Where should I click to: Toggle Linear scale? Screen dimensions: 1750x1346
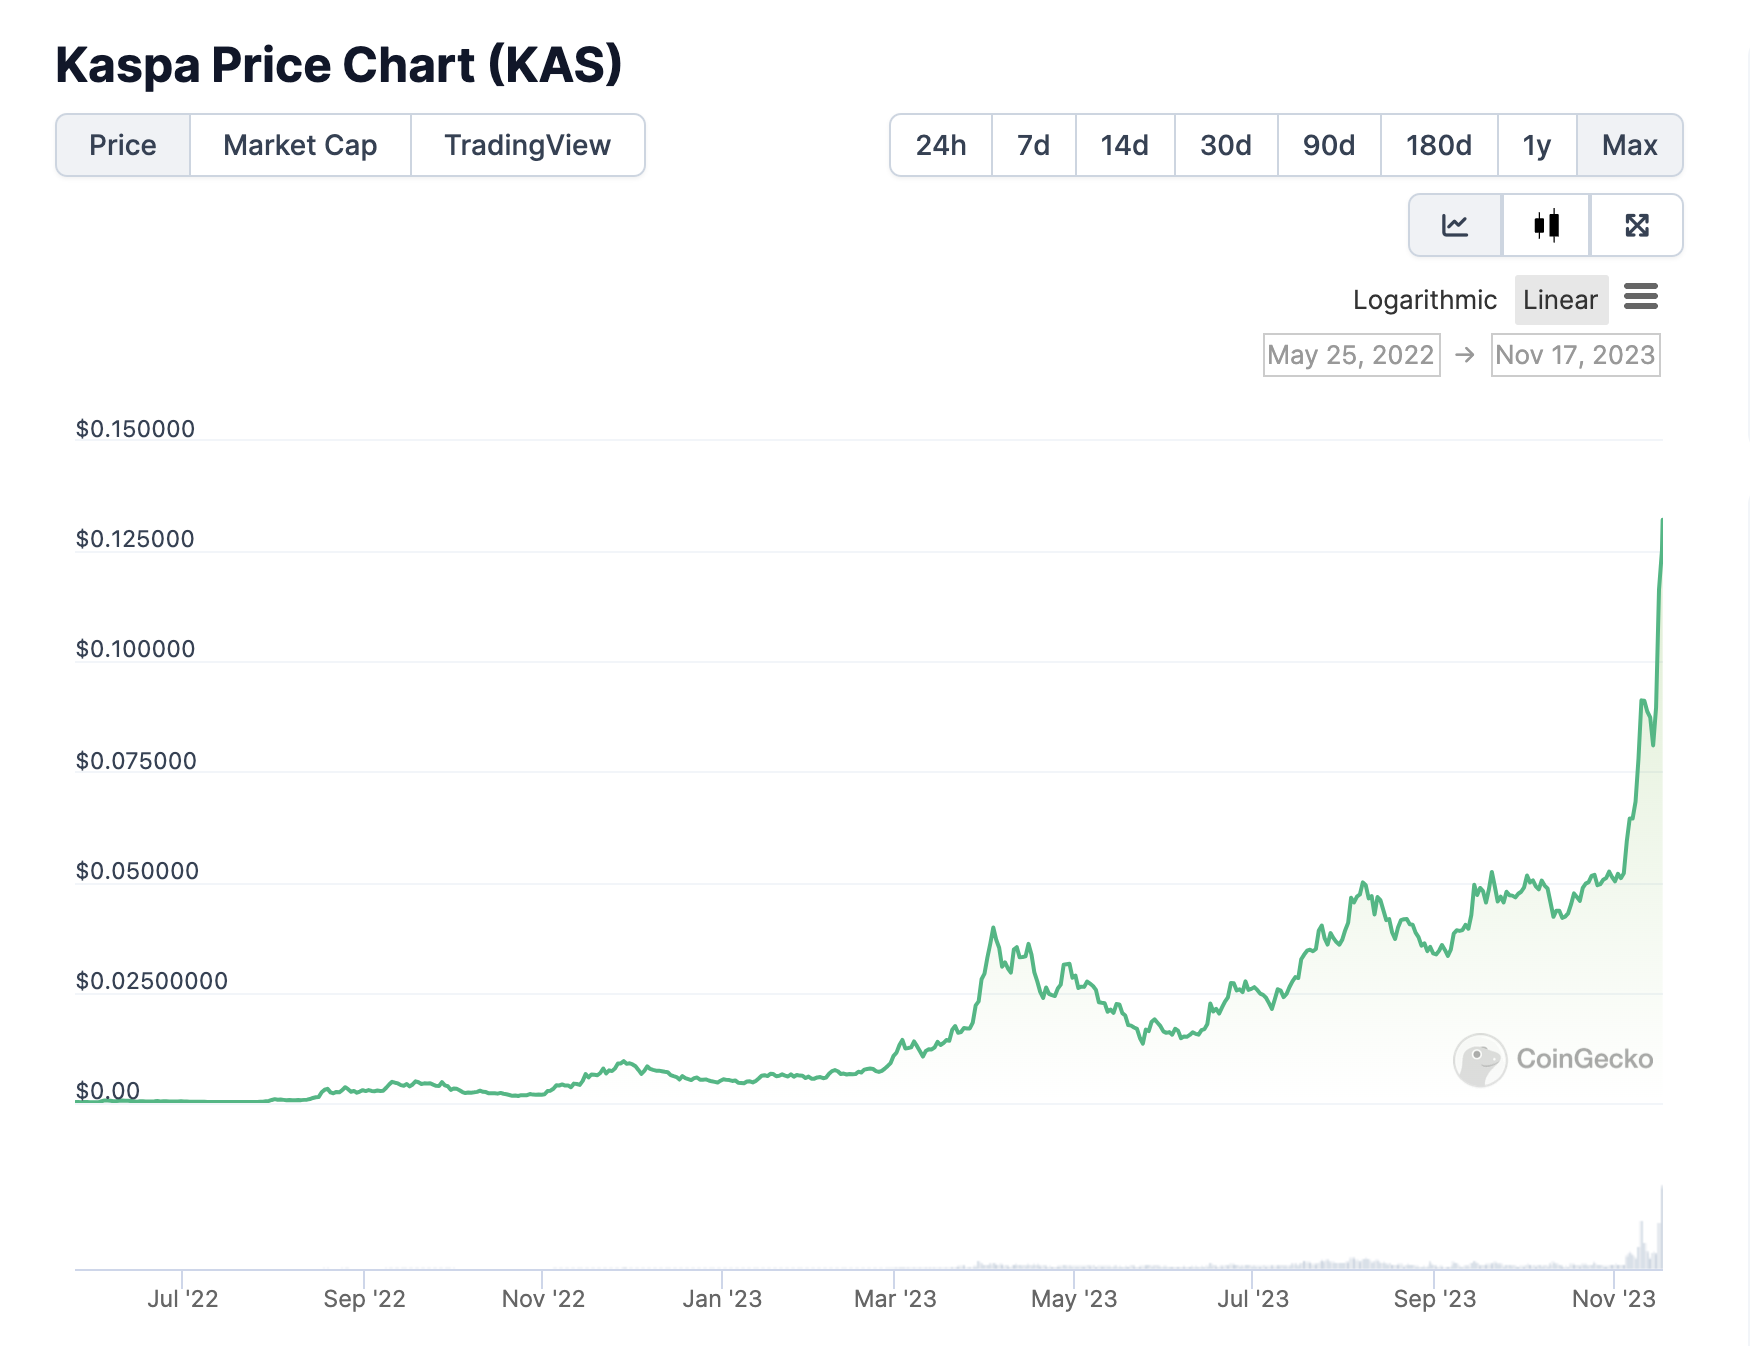(1560, 300)
